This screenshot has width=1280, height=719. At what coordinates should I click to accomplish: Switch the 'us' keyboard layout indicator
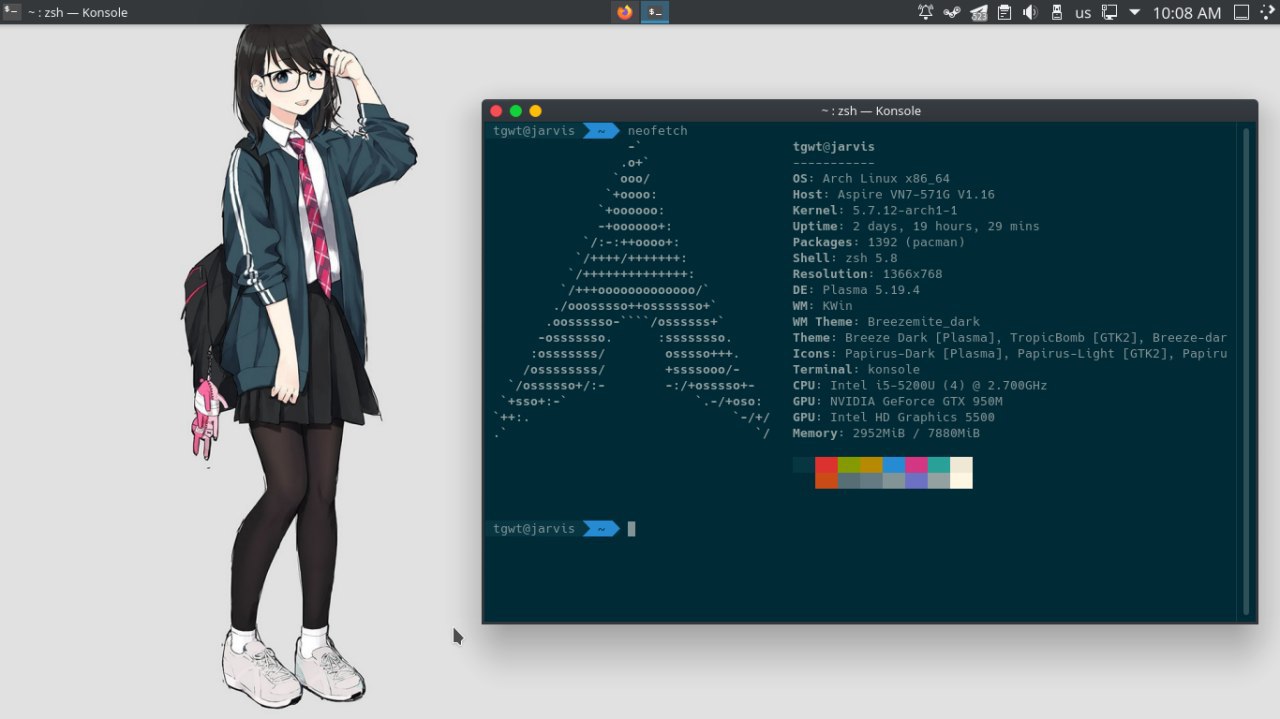1083,13
